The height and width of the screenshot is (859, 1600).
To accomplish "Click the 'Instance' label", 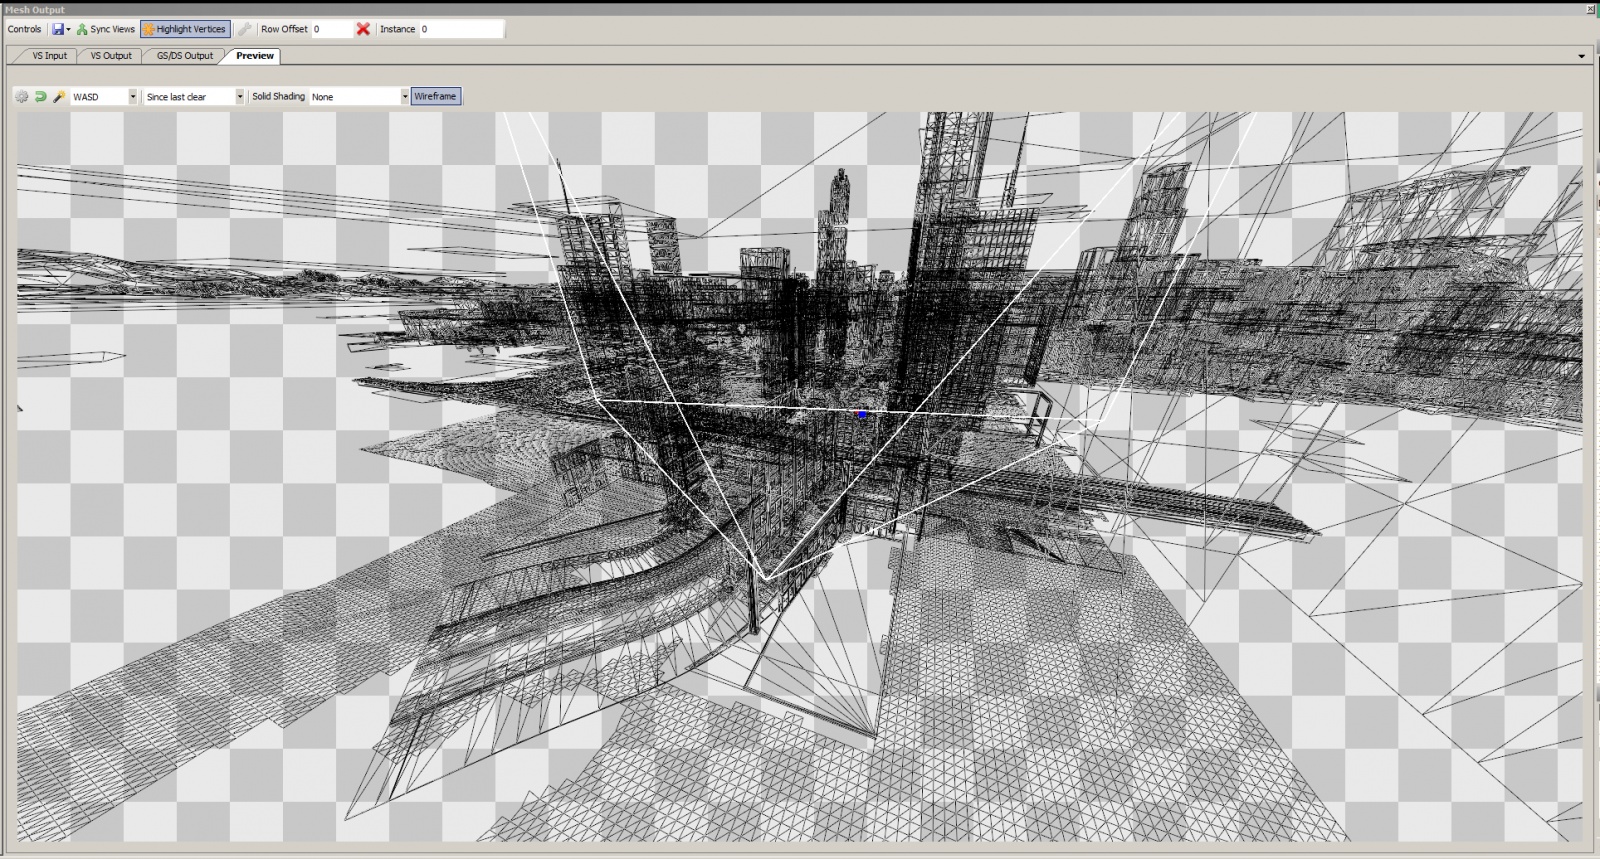I will (397, 29).
